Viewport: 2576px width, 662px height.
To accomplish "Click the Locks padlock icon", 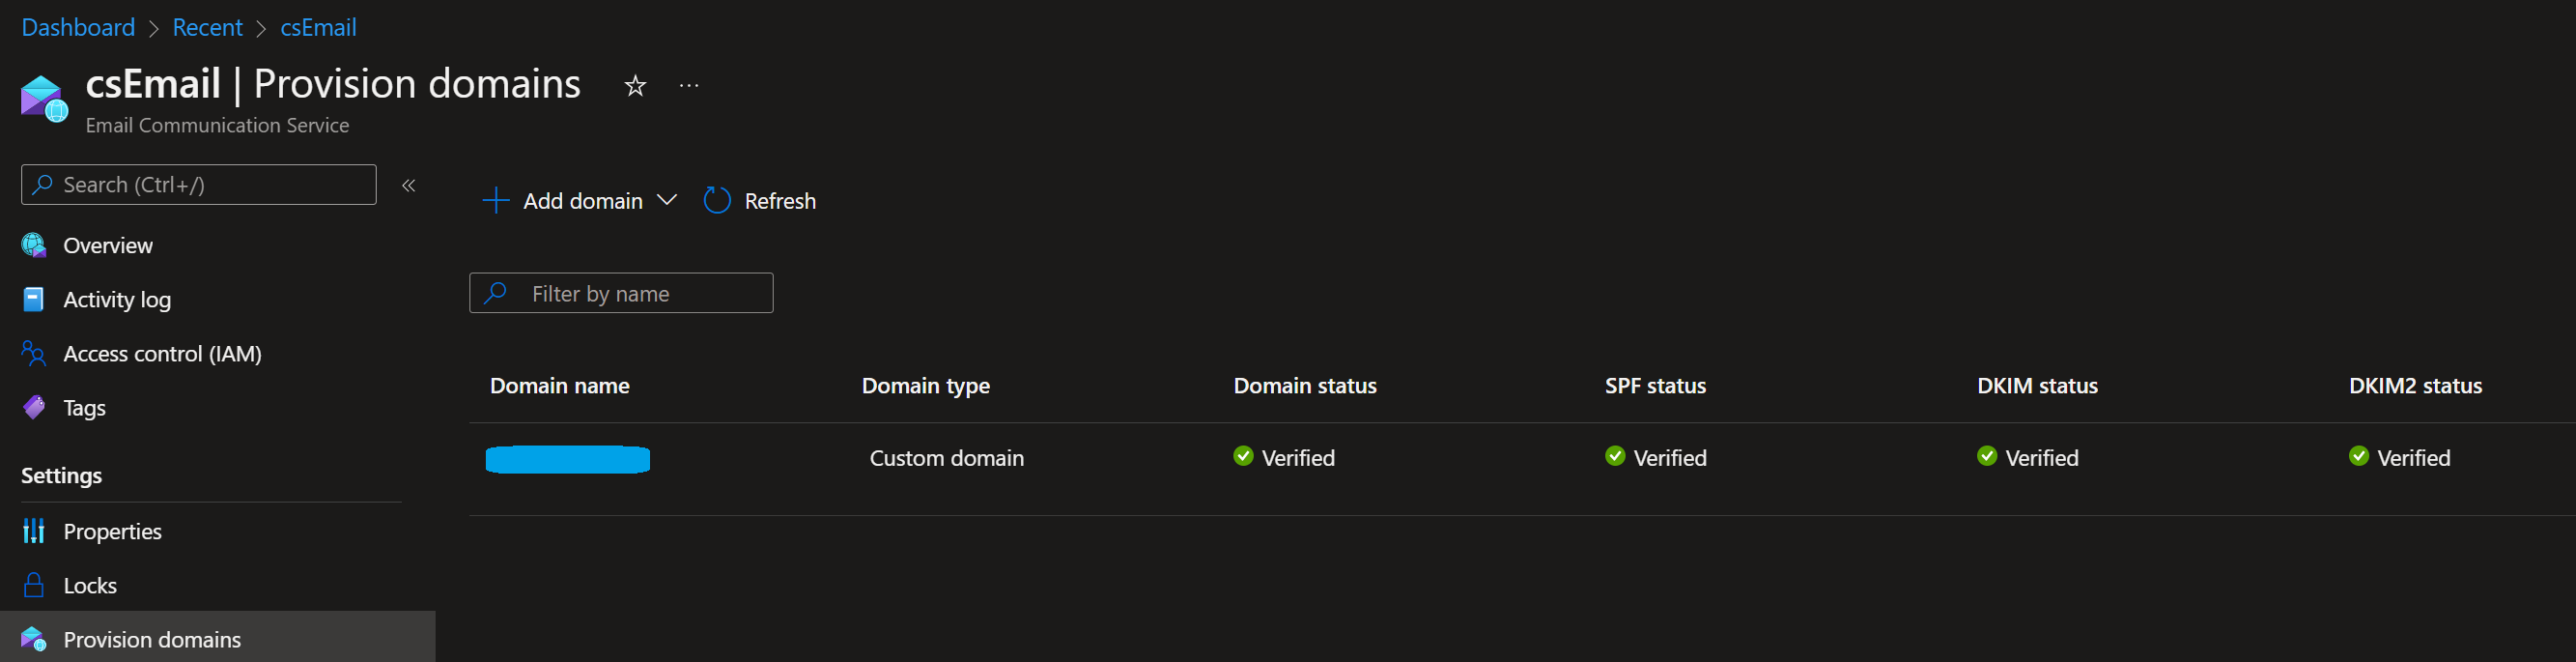I will 34,585.
